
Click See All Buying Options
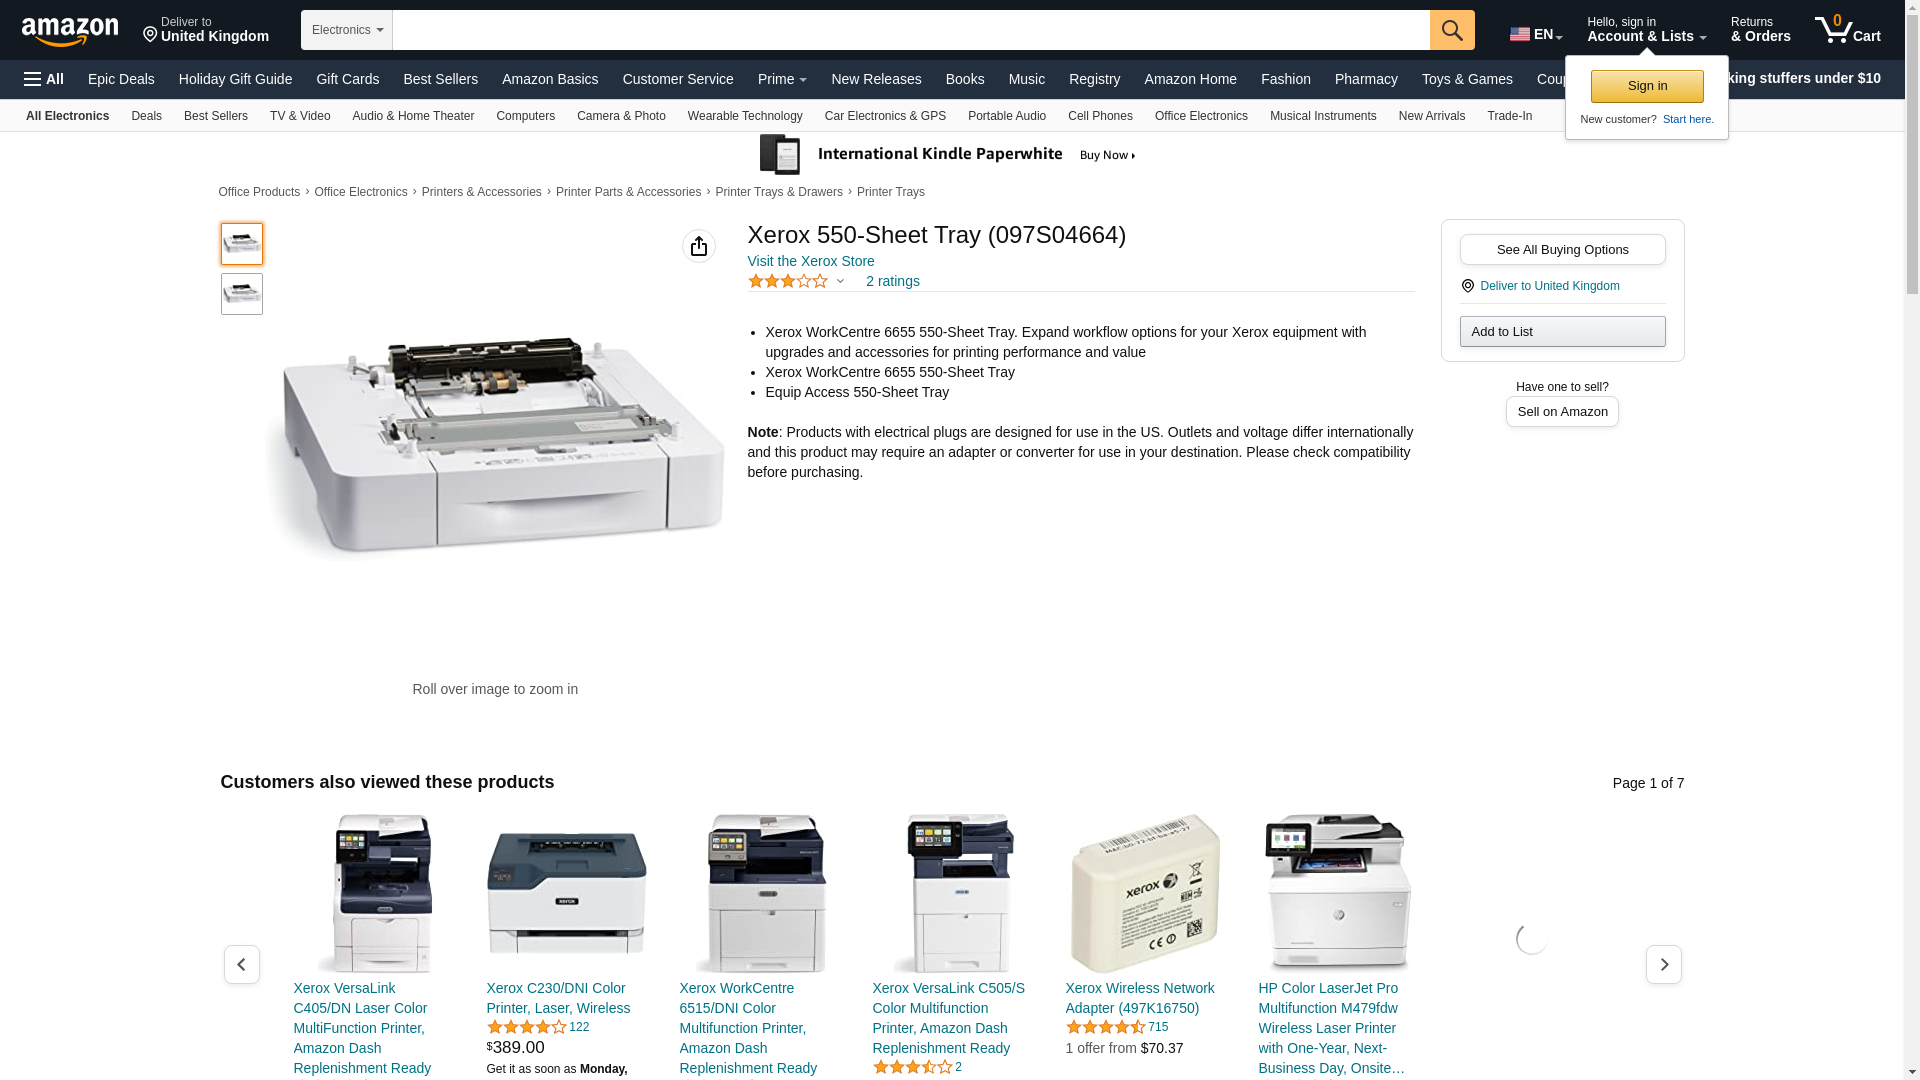click(x=1562, y=250)
